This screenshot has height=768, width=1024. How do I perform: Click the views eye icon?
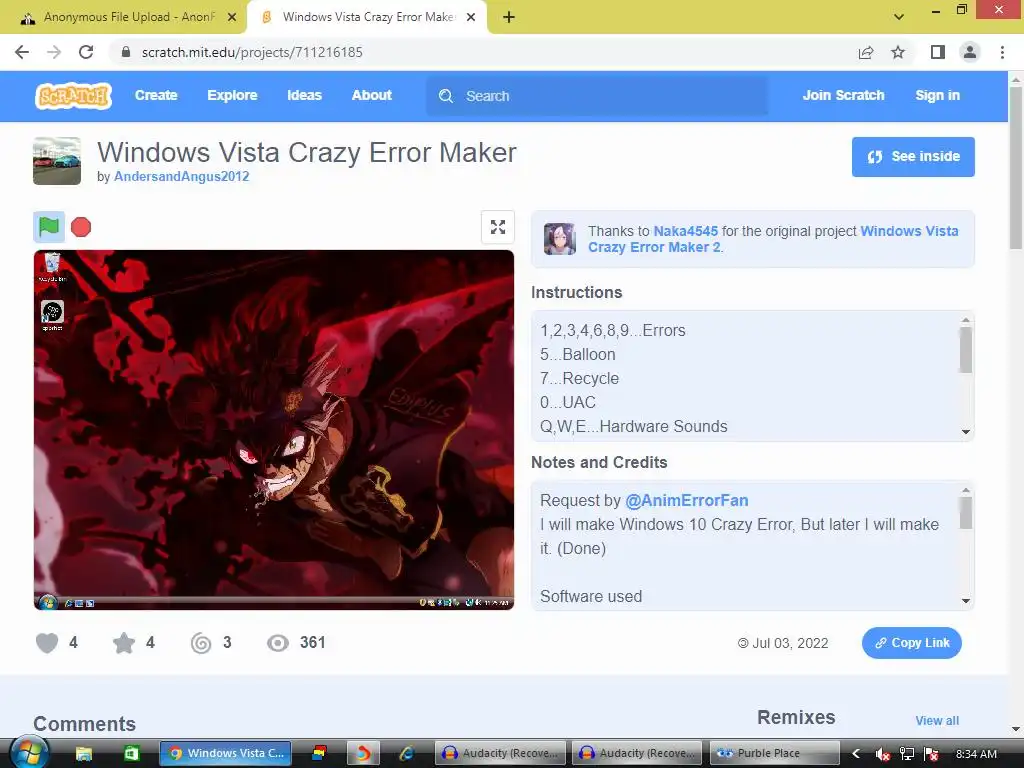pos(278,643)
